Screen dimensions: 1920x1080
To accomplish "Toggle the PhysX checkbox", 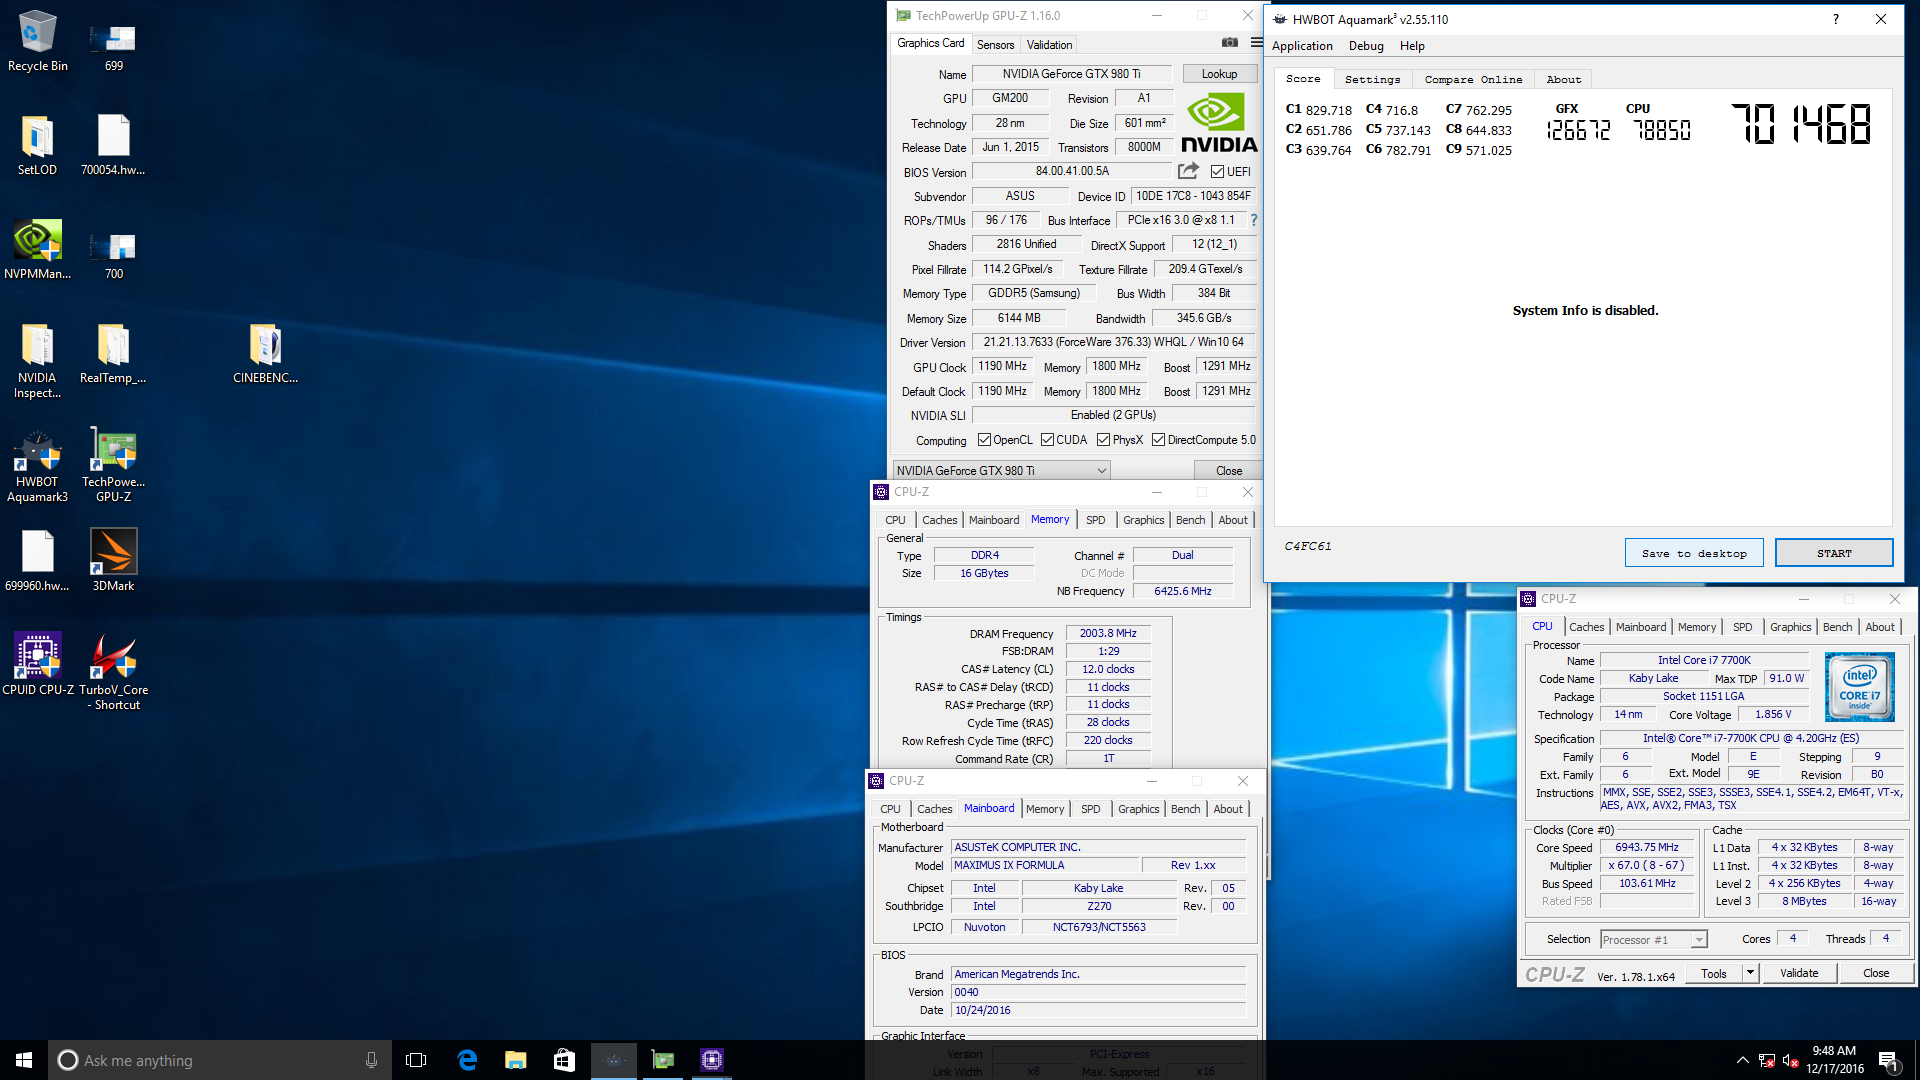I will point(1103,440).
